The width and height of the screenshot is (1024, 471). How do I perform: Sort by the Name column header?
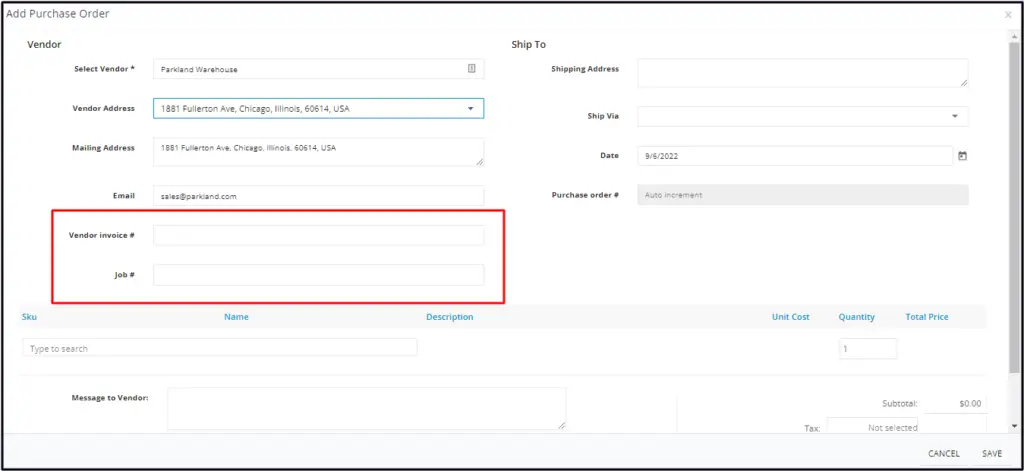[x=236, y=317]
